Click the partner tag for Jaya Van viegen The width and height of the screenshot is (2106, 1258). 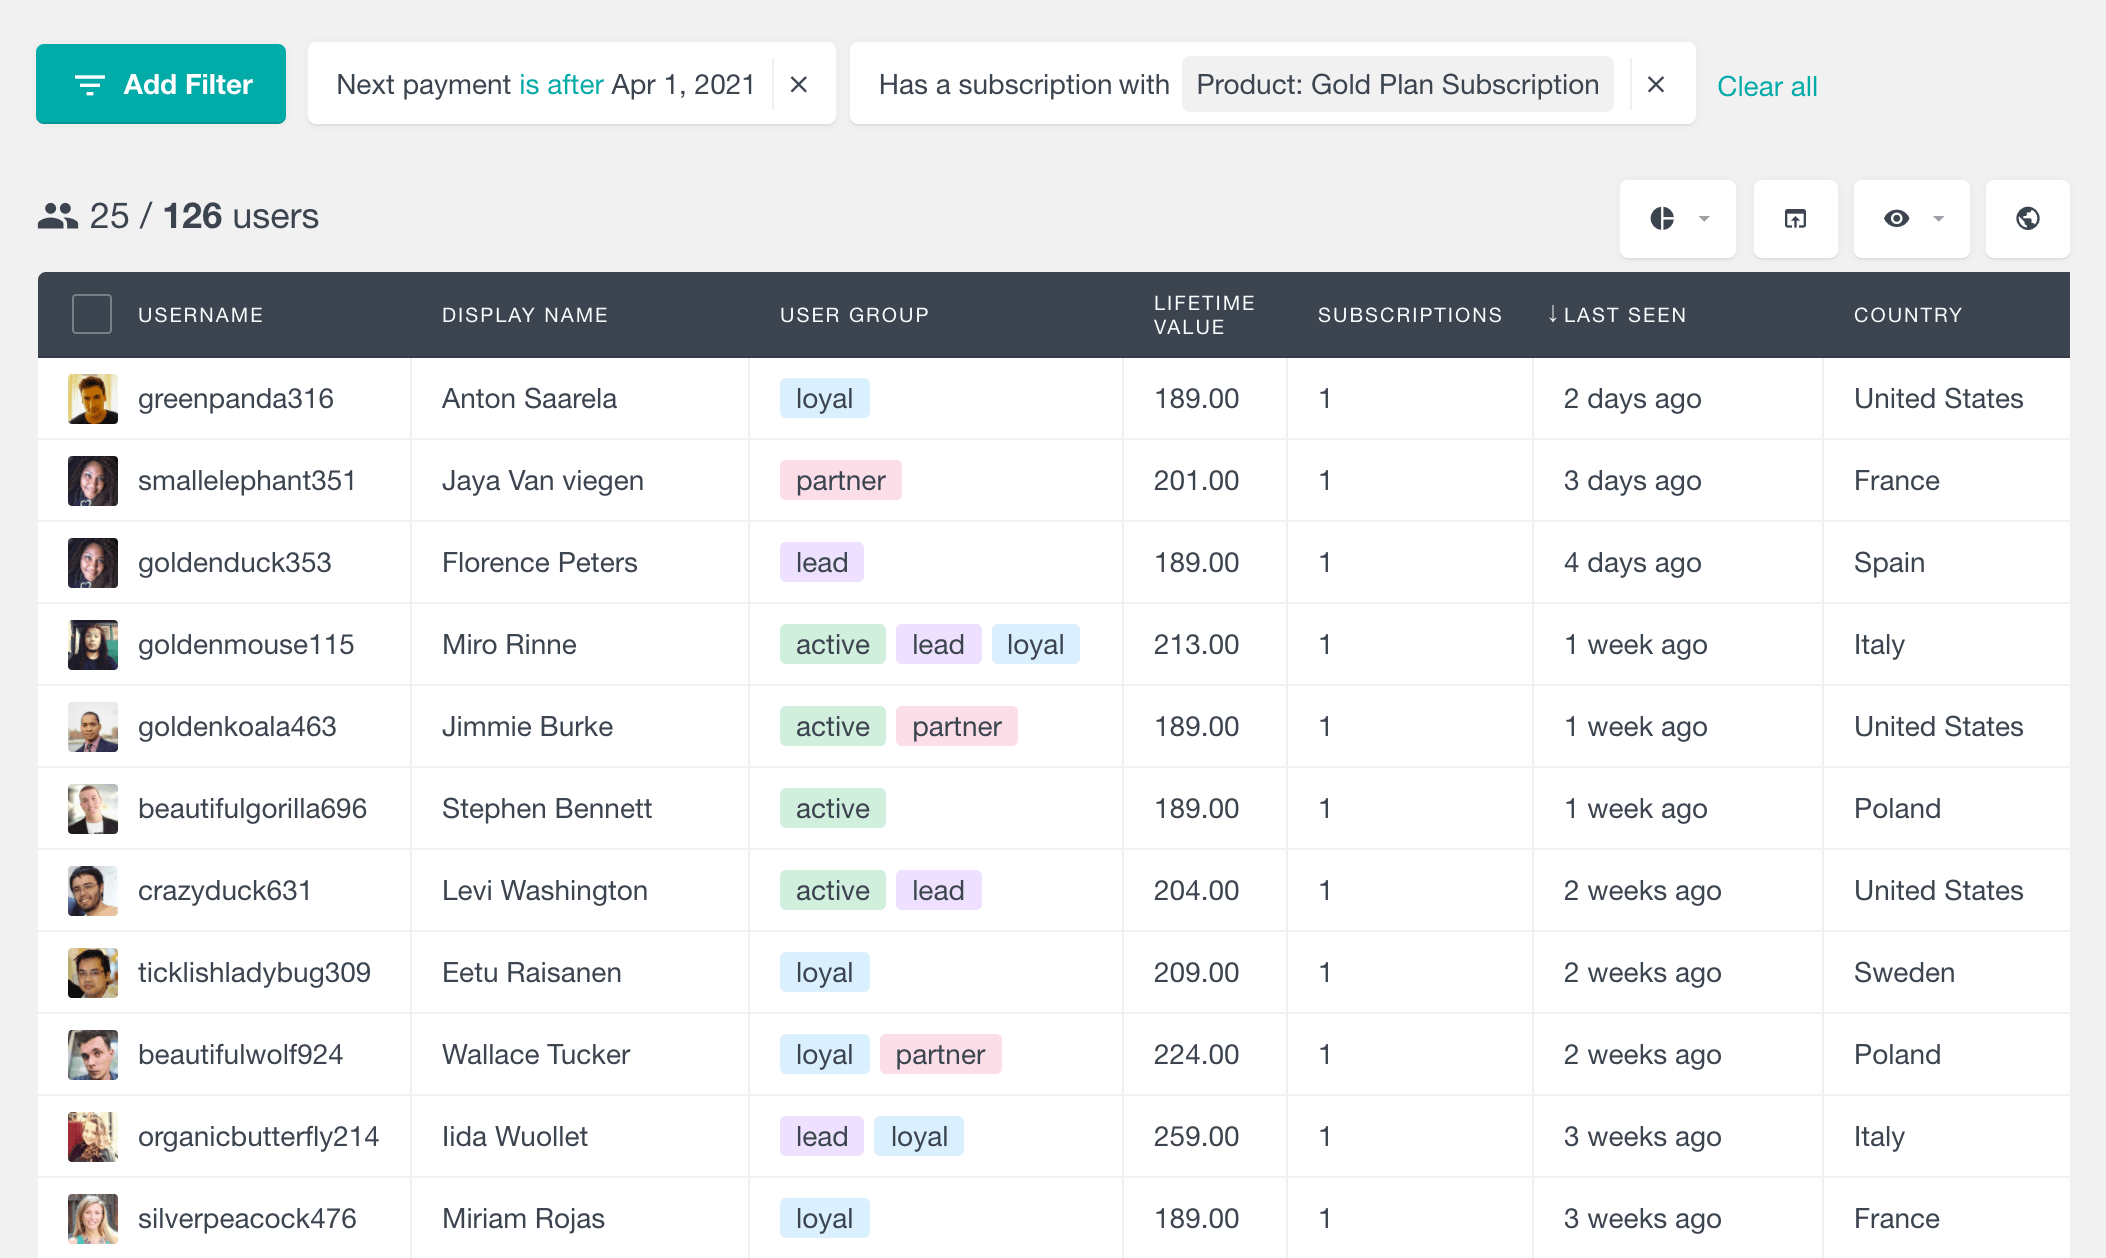click(x=841, y=480)
